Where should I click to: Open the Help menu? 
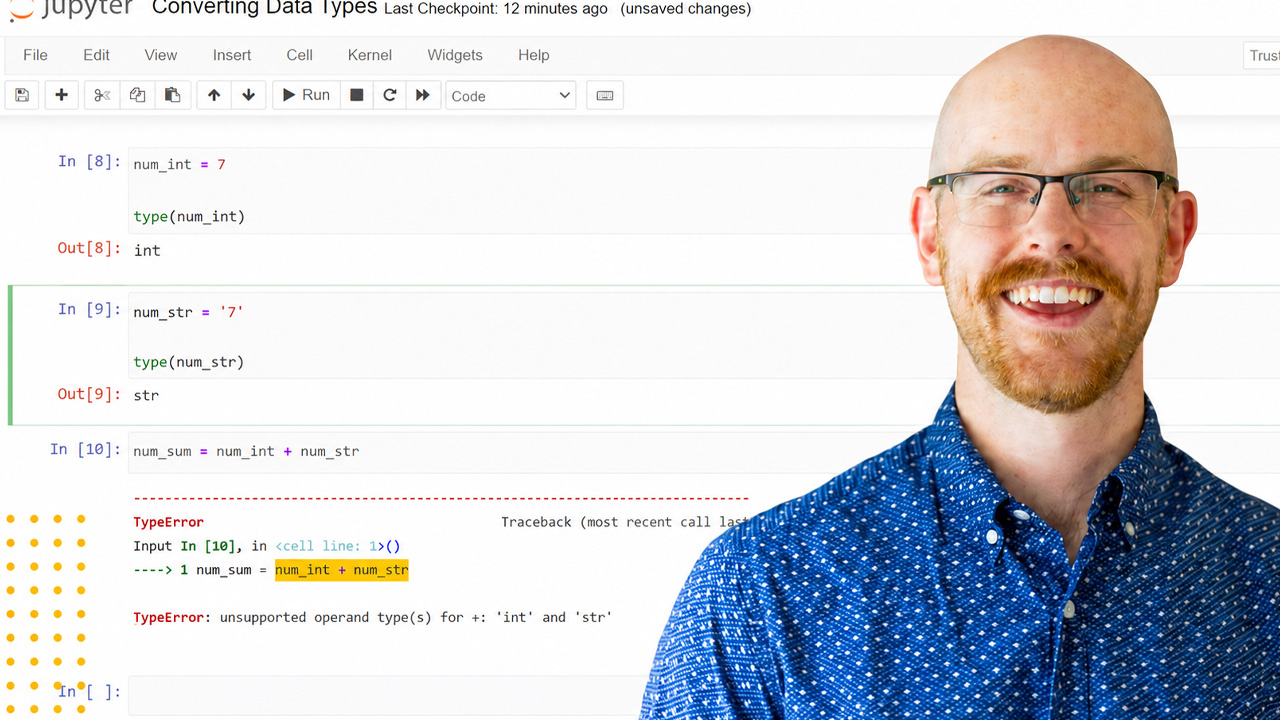coord(534,55)
